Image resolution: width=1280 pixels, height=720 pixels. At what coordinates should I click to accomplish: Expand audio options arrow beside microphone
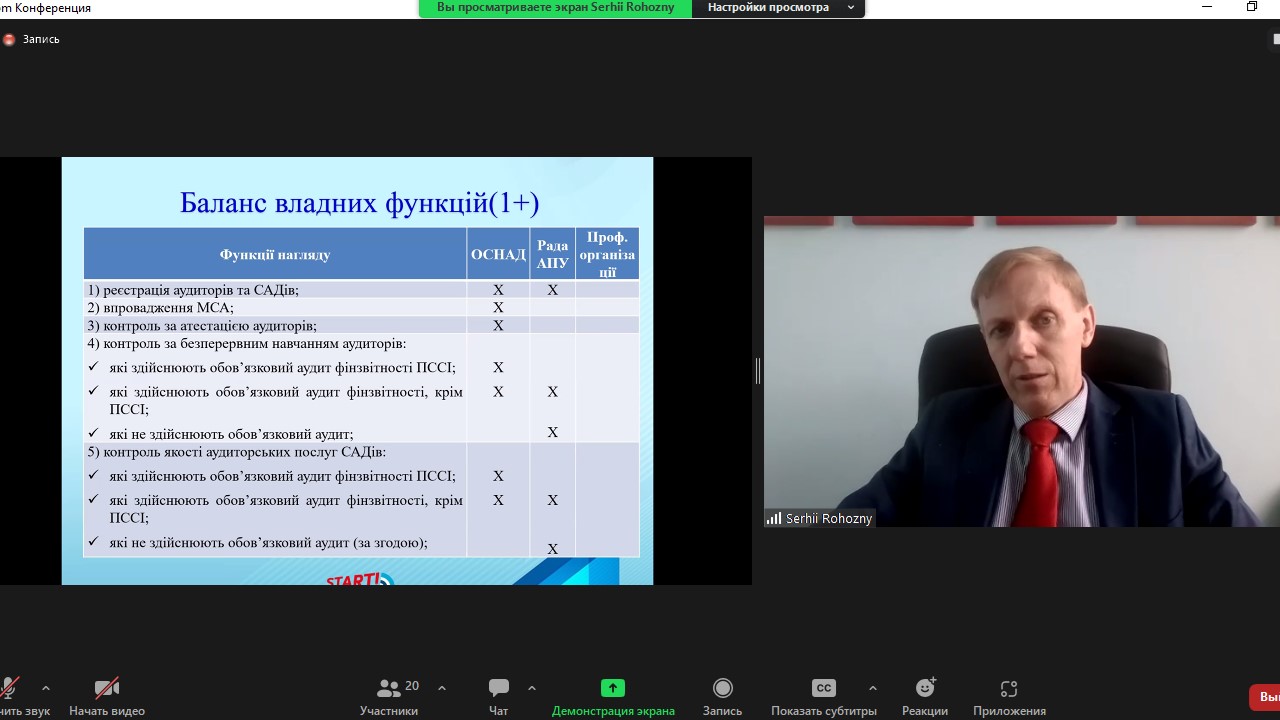[45, 688]
